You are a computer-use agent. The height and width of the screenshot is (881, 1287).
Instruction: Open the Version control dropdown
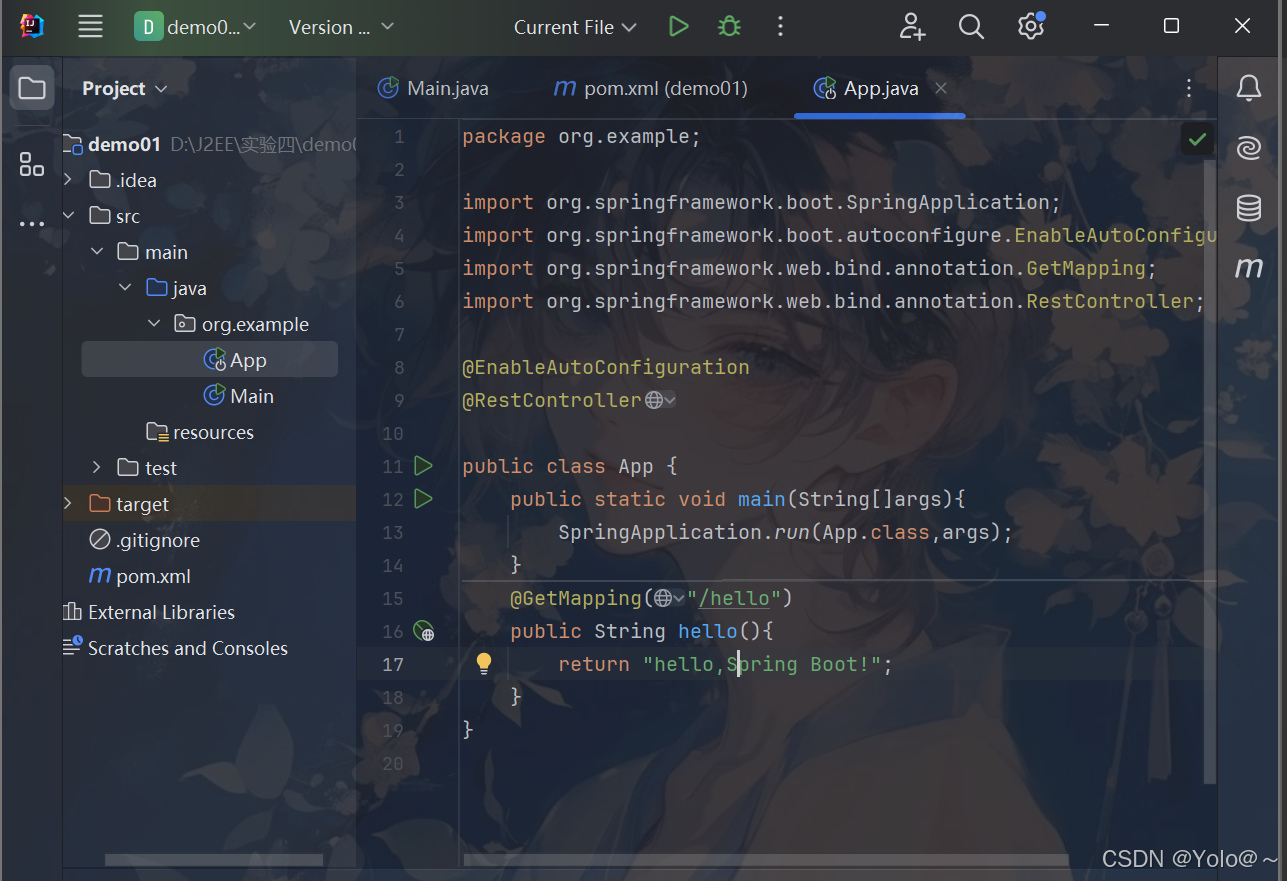(340, 27)
